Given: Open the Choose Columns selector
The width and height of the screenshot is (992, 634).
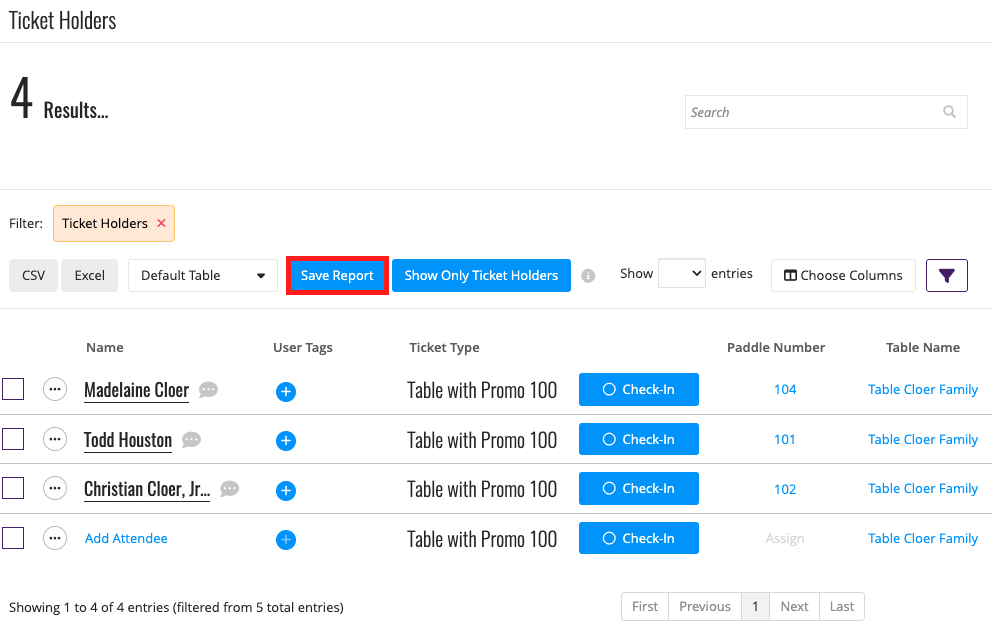Looking at the screenshot, I should click(843, 275).
